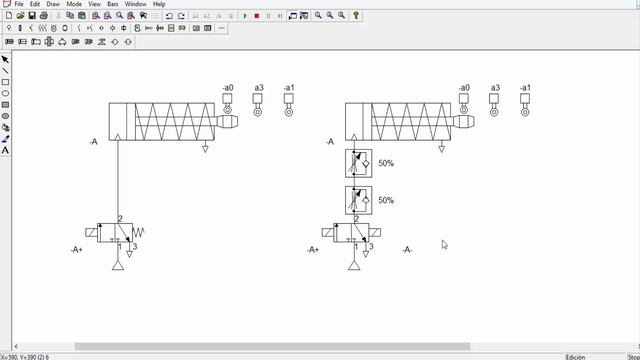This screenshot has width=640, height=360.
Task: Click the -a1 sensor of the right circuit
Action: [525, 105]
